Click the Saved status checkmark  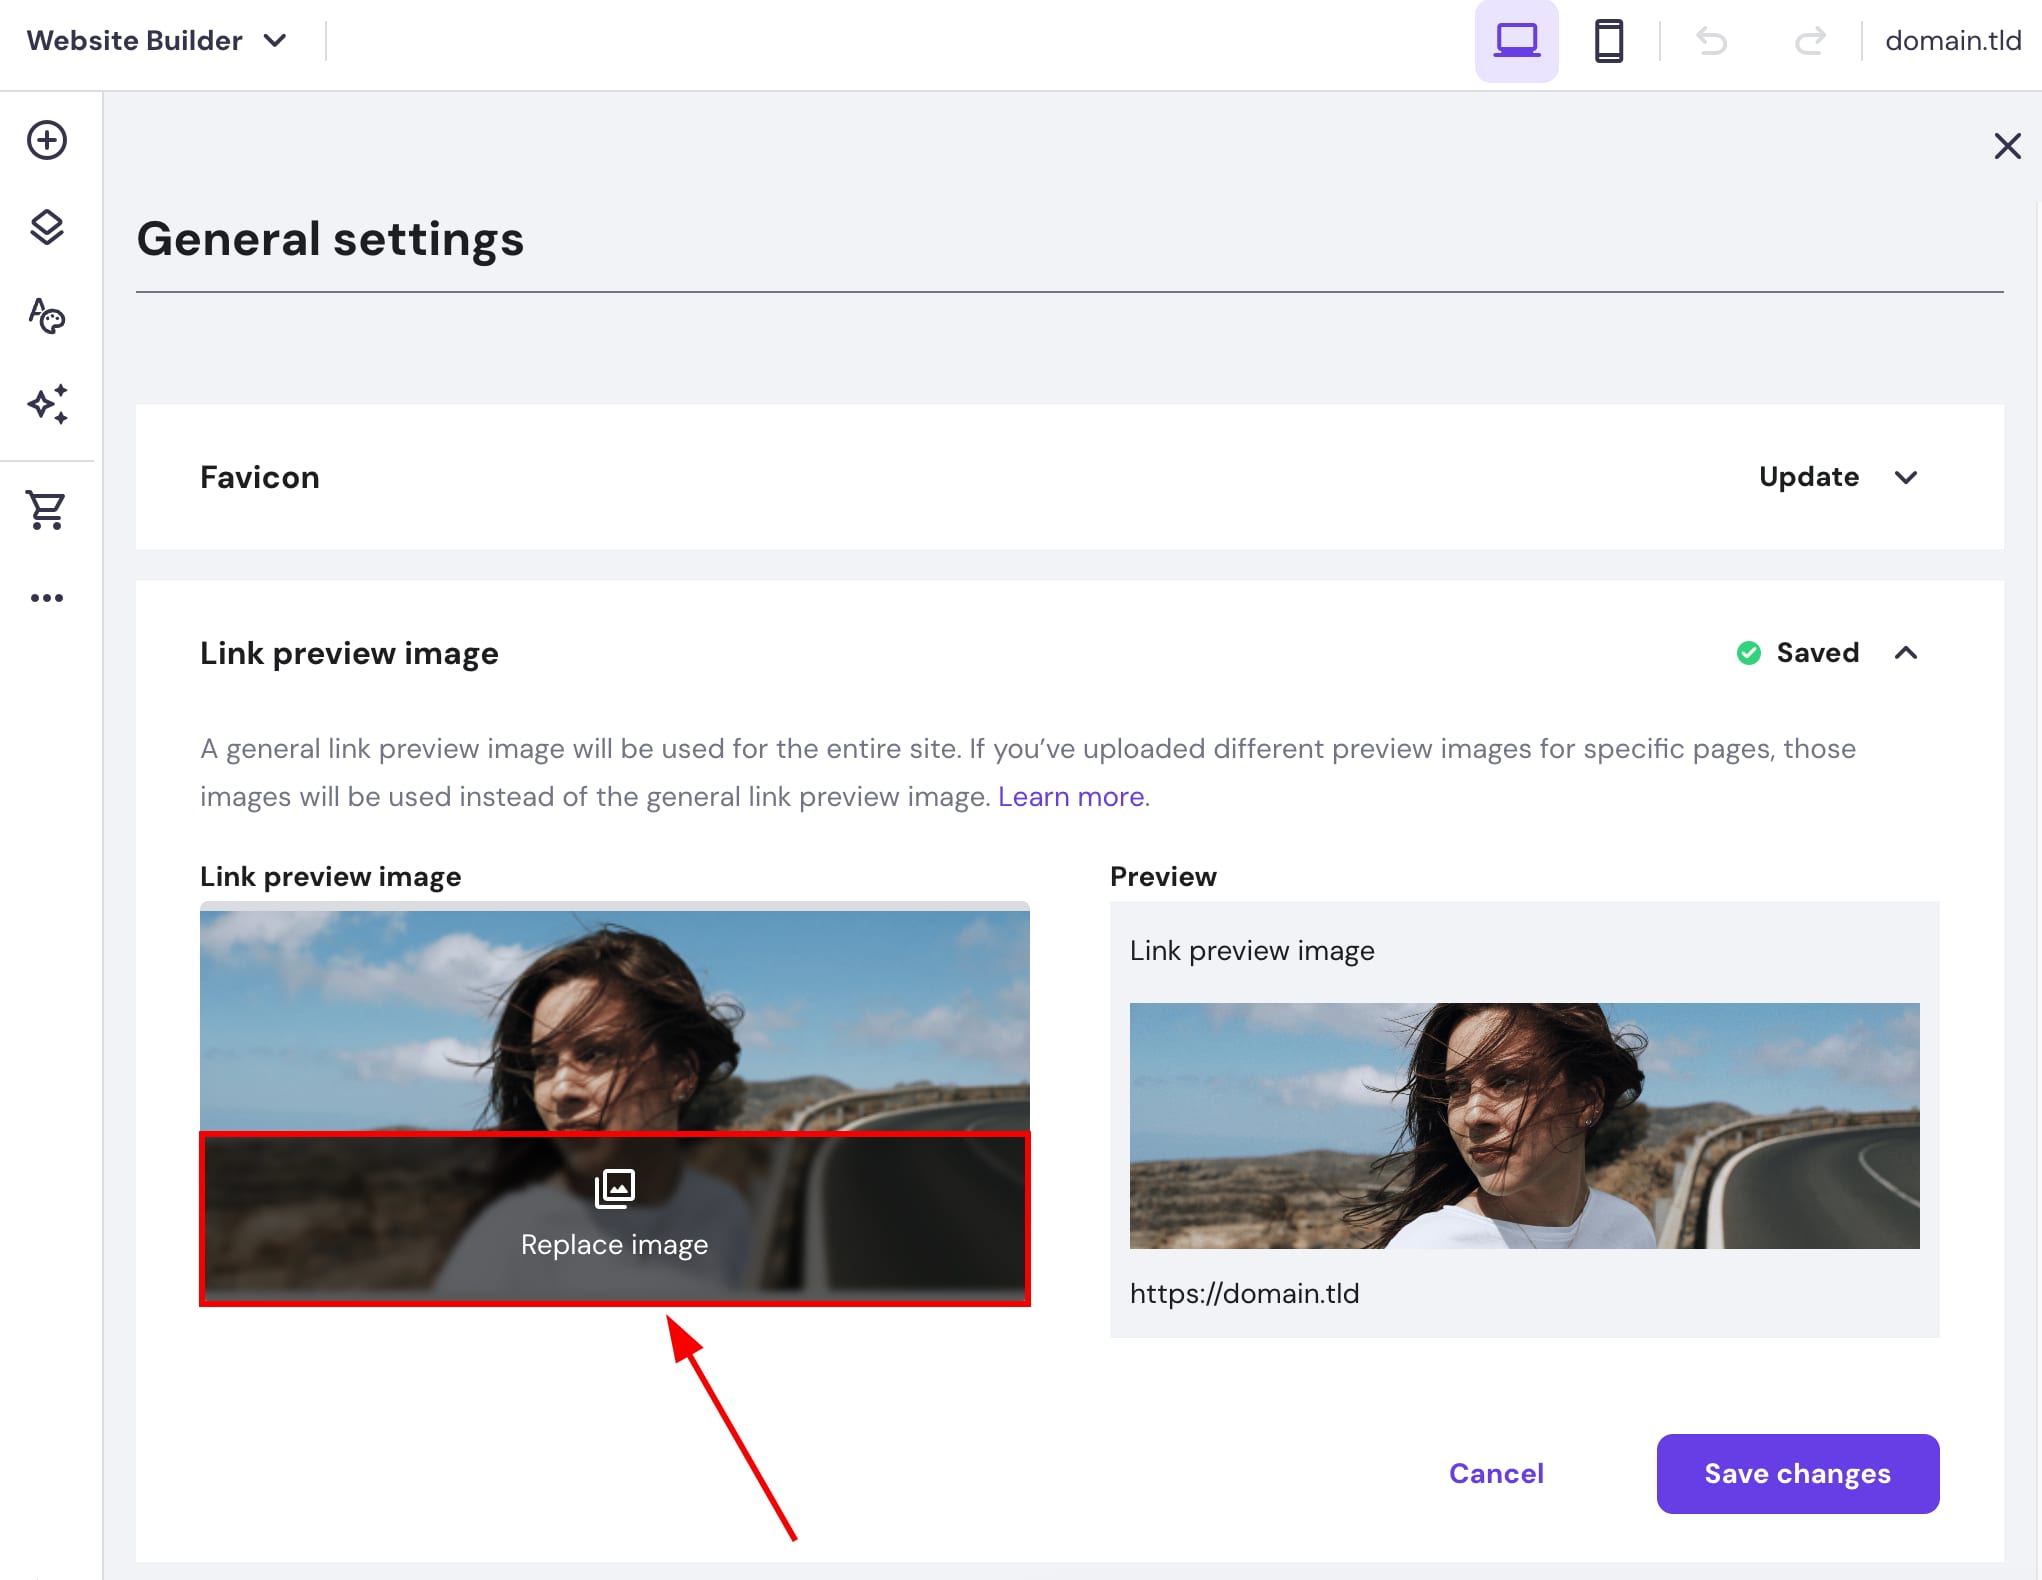point(1749,653)
